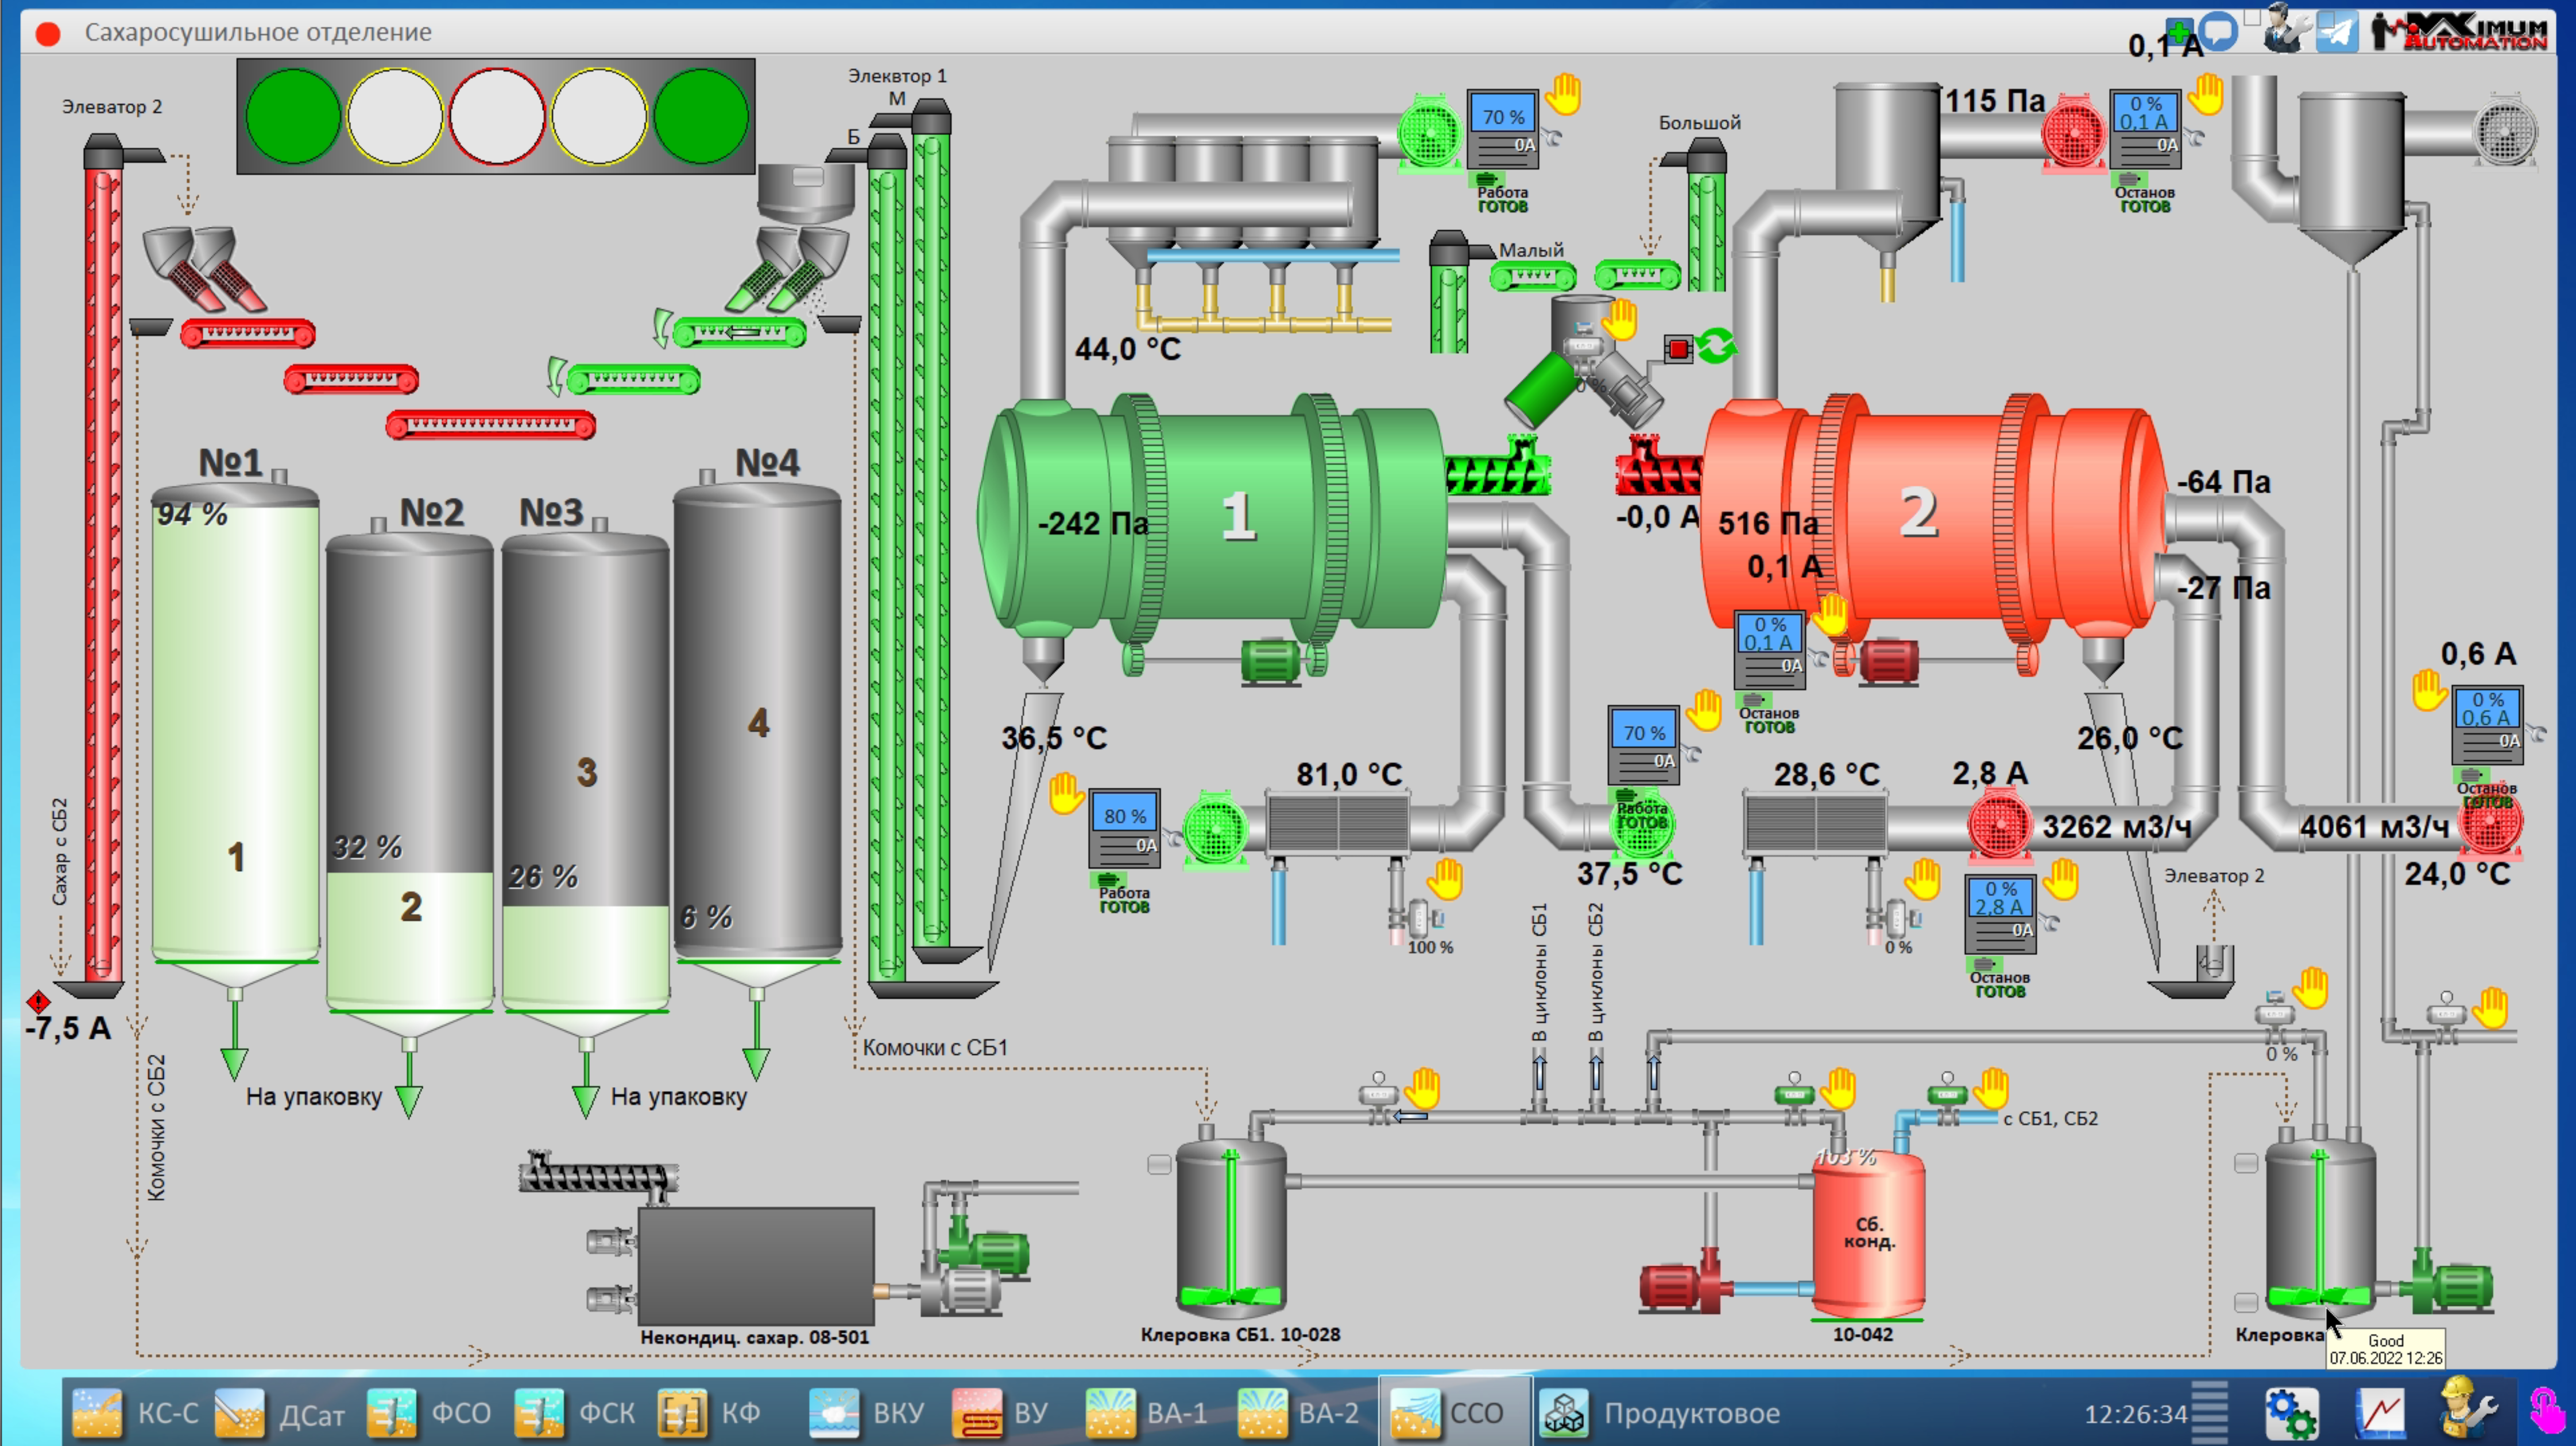
Task: Click the 81,0 °C temperature reading
Action: point(1349,774)
